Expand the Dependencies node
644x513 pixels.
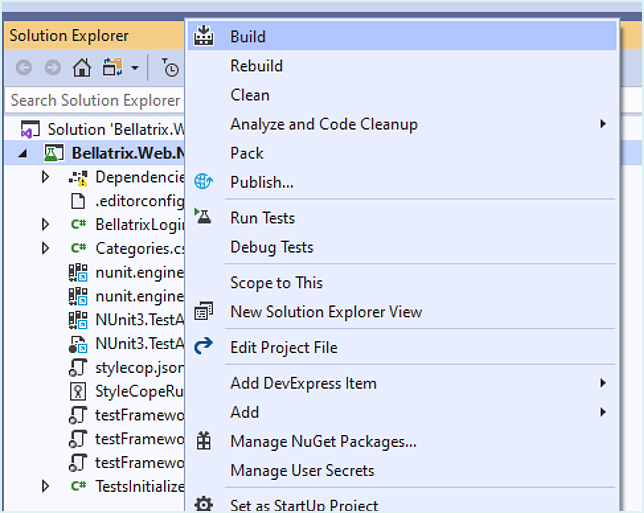coord(46,177)
